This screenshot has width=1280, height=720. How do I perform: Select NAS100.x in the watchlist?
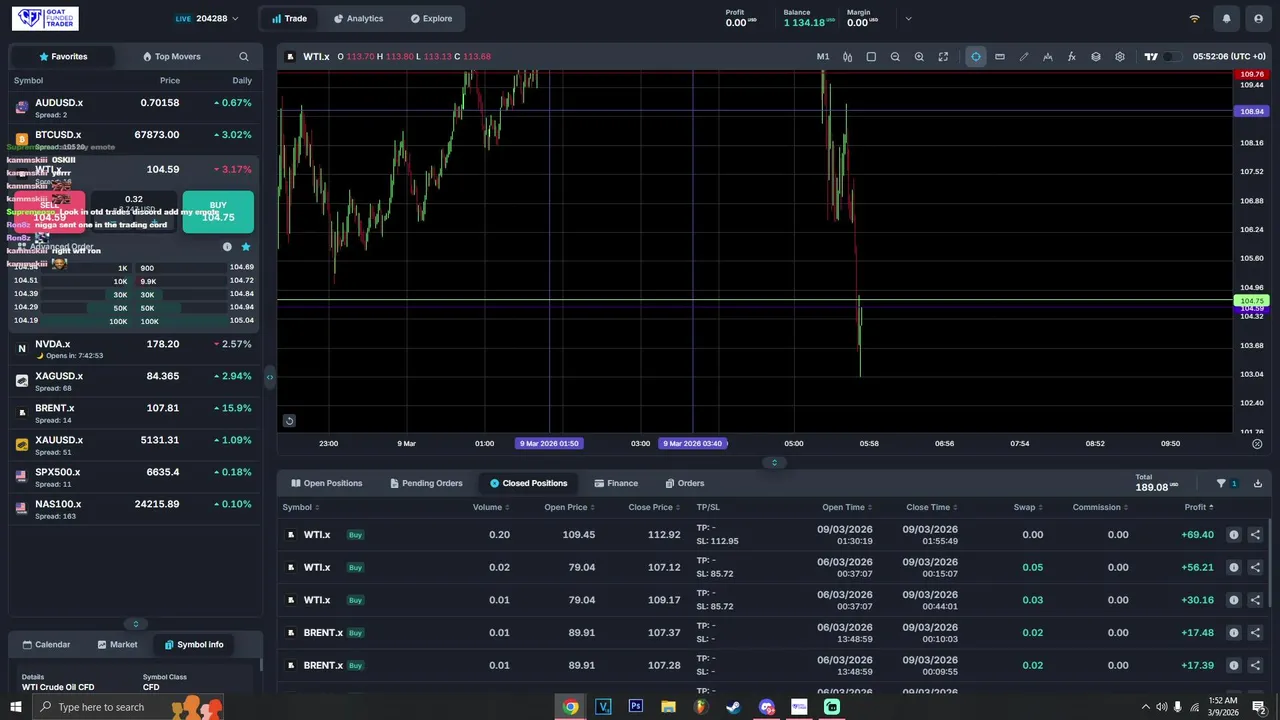pos(135,509)
